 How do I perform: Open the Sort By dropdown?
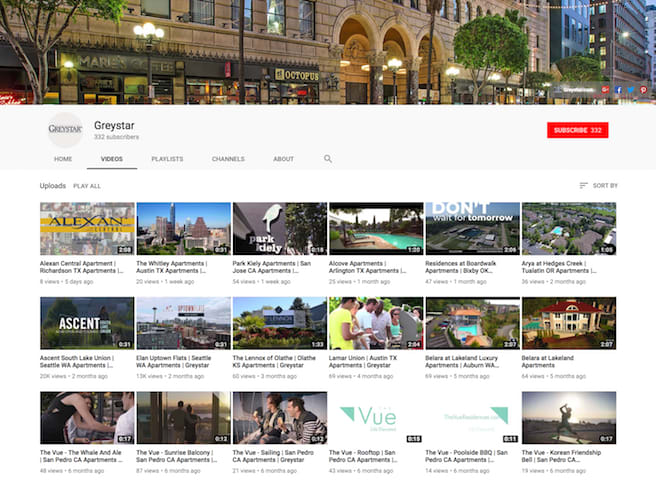[598, 185]
